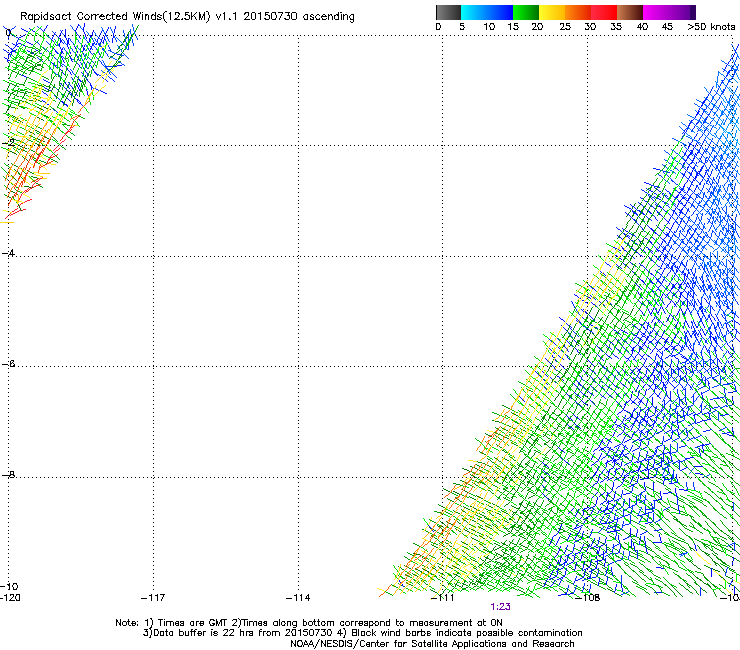Viewport: 740px width, 650px height.
Task: Click the chart title 'Rapidscat Corrected Winds(12.5KM)'
Action: coord(115,17)
